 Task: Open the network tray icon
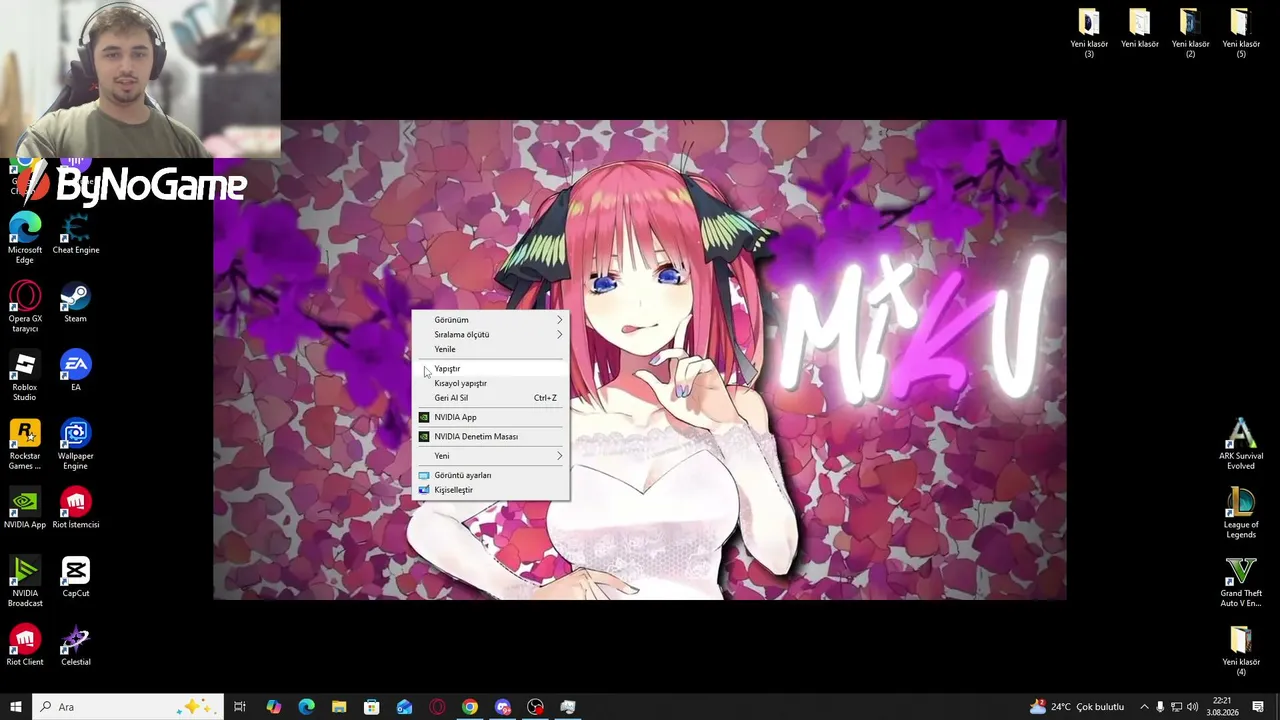pos(1176,707)
